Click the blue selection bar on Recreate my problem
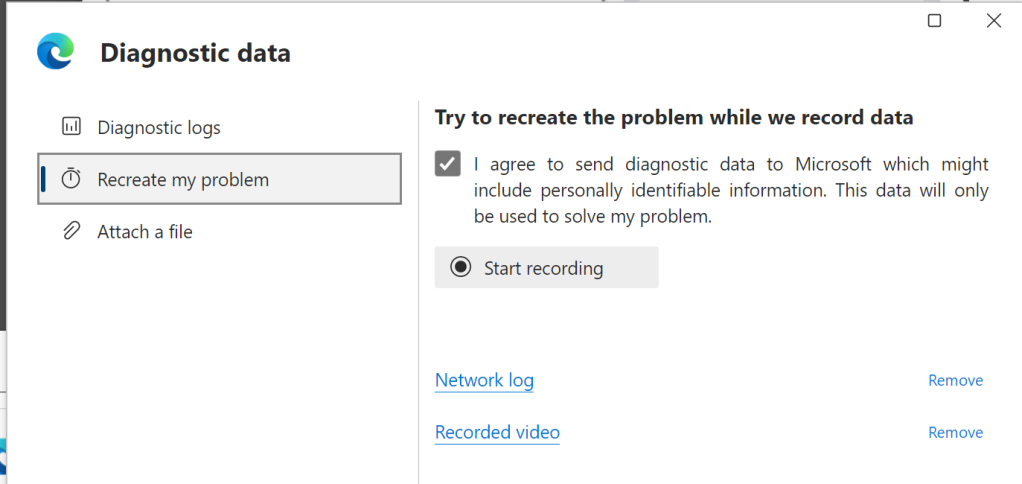Screen dimensions: 1022x484 coord(44,180)
